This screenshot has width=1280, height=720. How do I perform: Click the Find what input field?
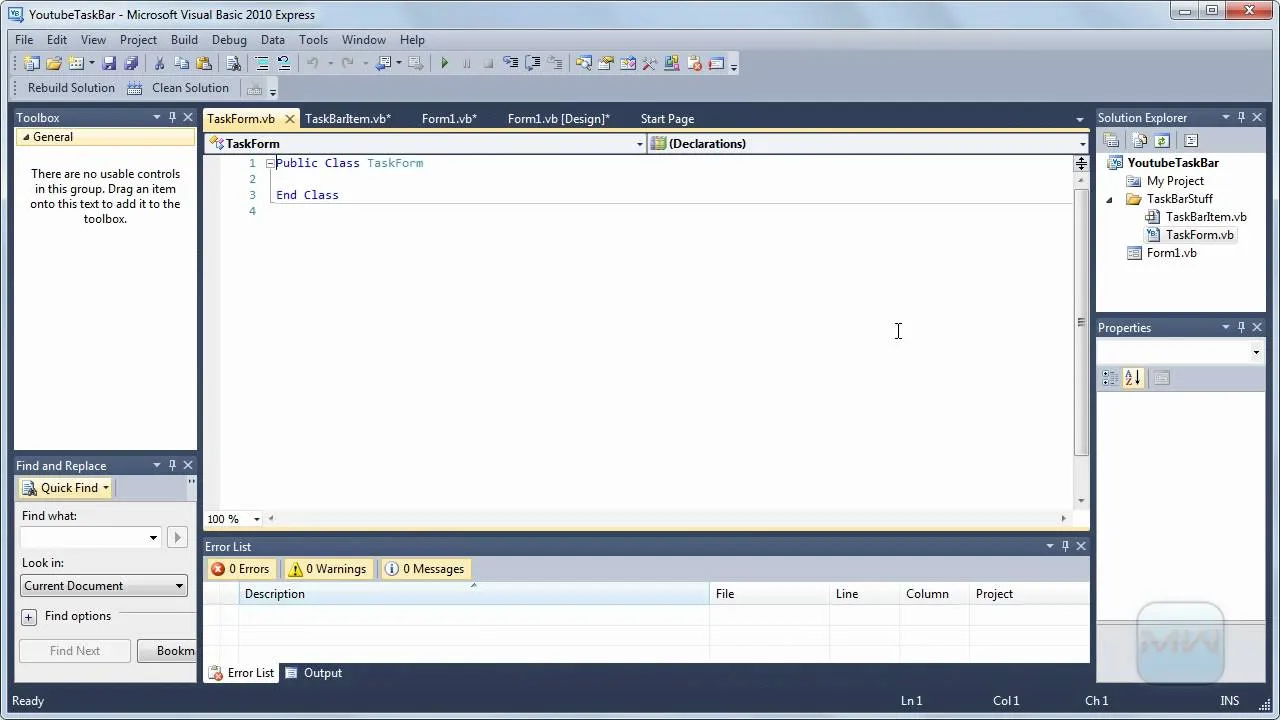pyautogui.click(x=90, y=538)
